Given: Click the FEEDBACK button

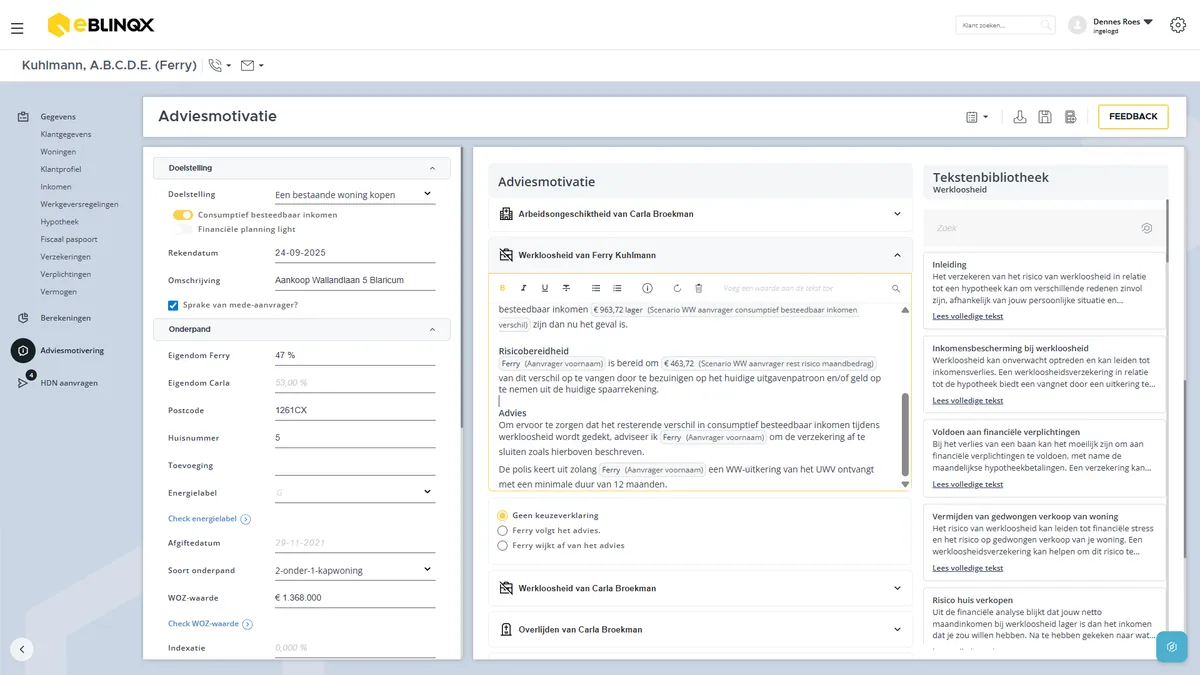Looking at the screenshot, I should [x=1133, y=117].
